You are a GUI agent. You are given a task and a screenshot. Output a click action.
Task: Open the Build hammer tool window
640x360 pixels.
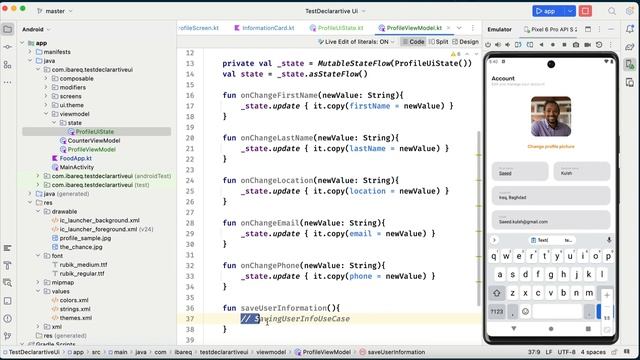[7, 266]
